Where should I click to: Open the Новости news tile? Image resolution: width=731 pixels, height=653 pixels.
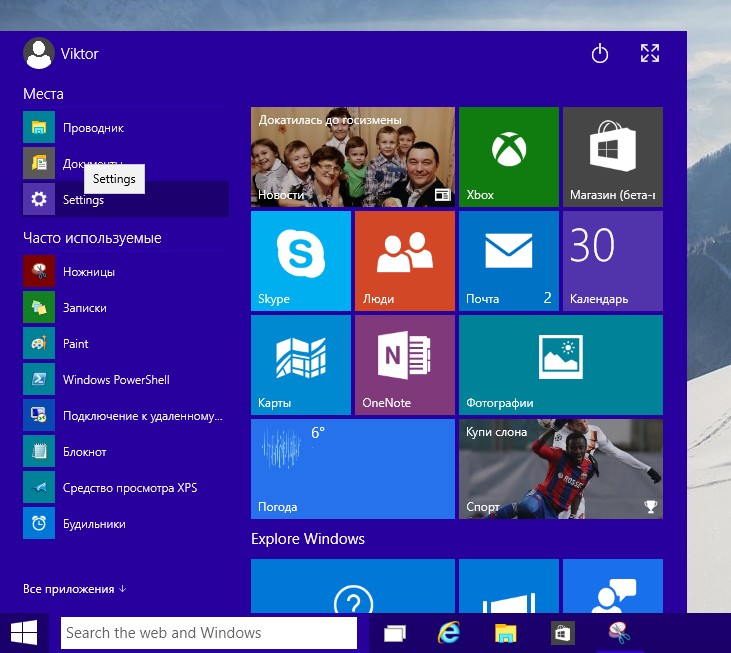pyautogui.click(x=353, y=157)
